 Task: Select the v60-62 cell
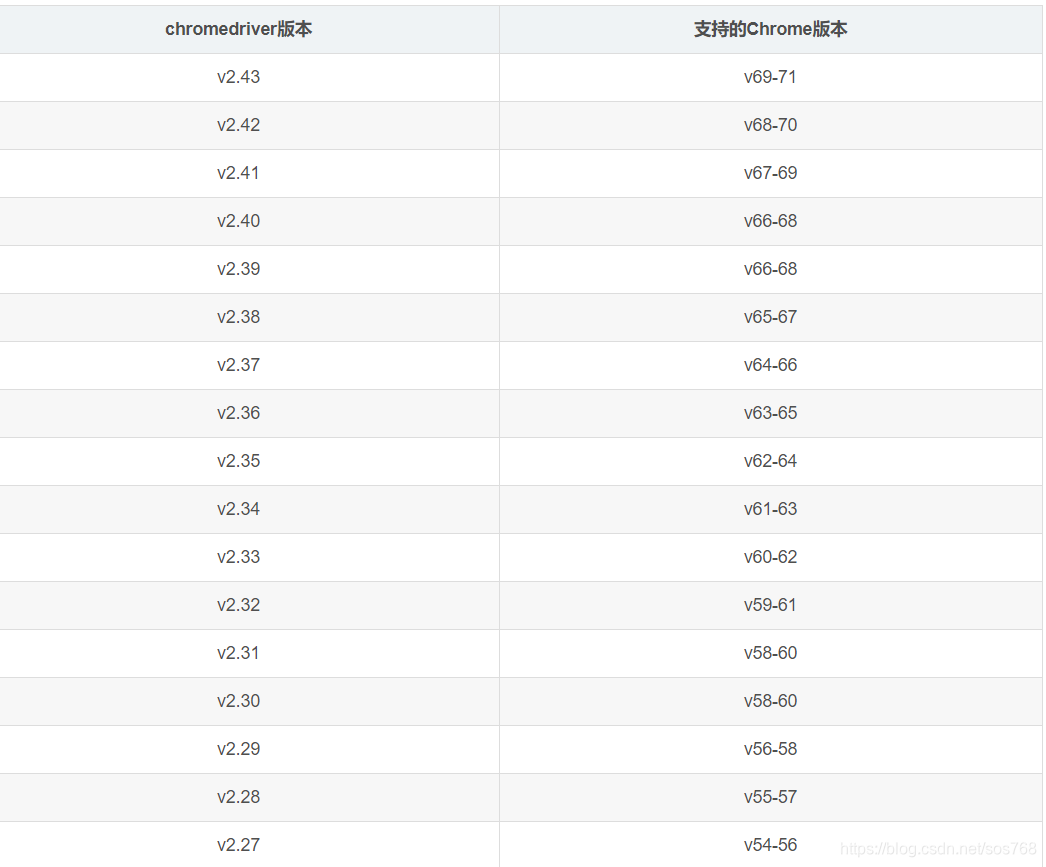coord(770,558)
